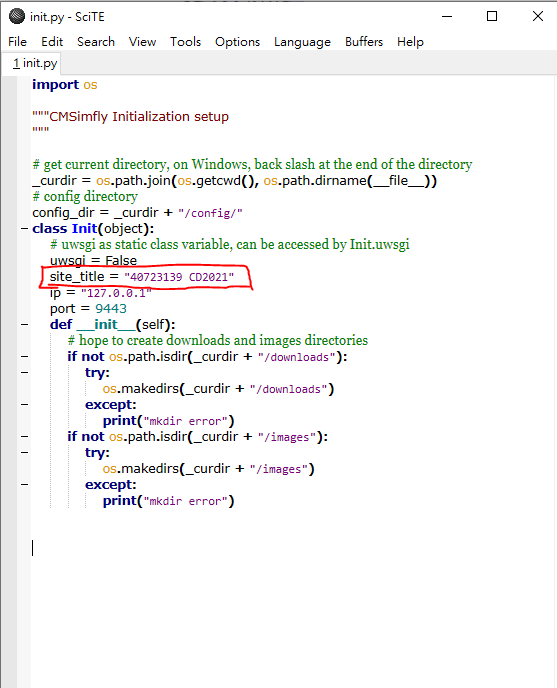Place cursor on port number 9443
This screenshot has width=557, height=688.
pos(111,309)
